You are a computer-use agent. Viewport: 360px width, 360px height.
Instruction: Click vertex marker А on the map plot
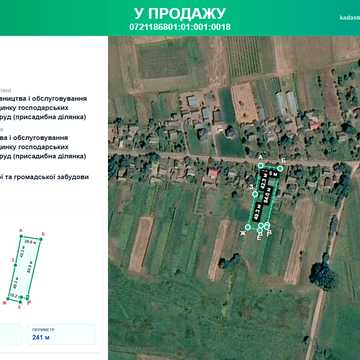[261, 165]
